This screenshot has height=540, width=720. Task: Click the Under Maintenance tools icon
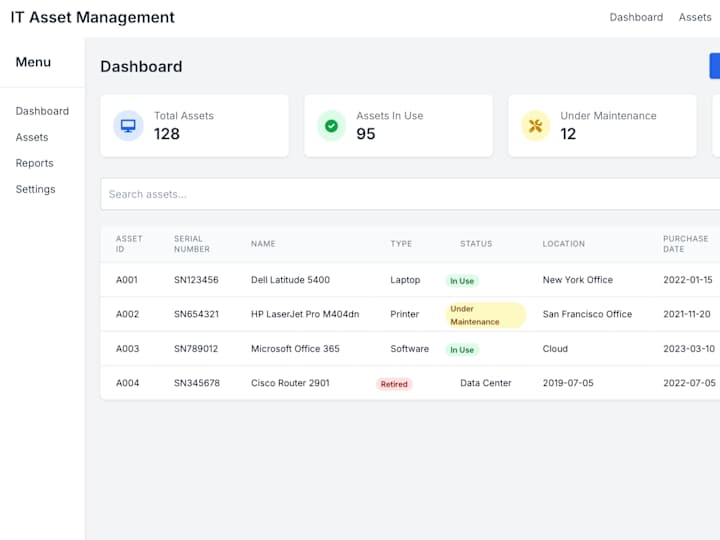(x=535, y=125)
